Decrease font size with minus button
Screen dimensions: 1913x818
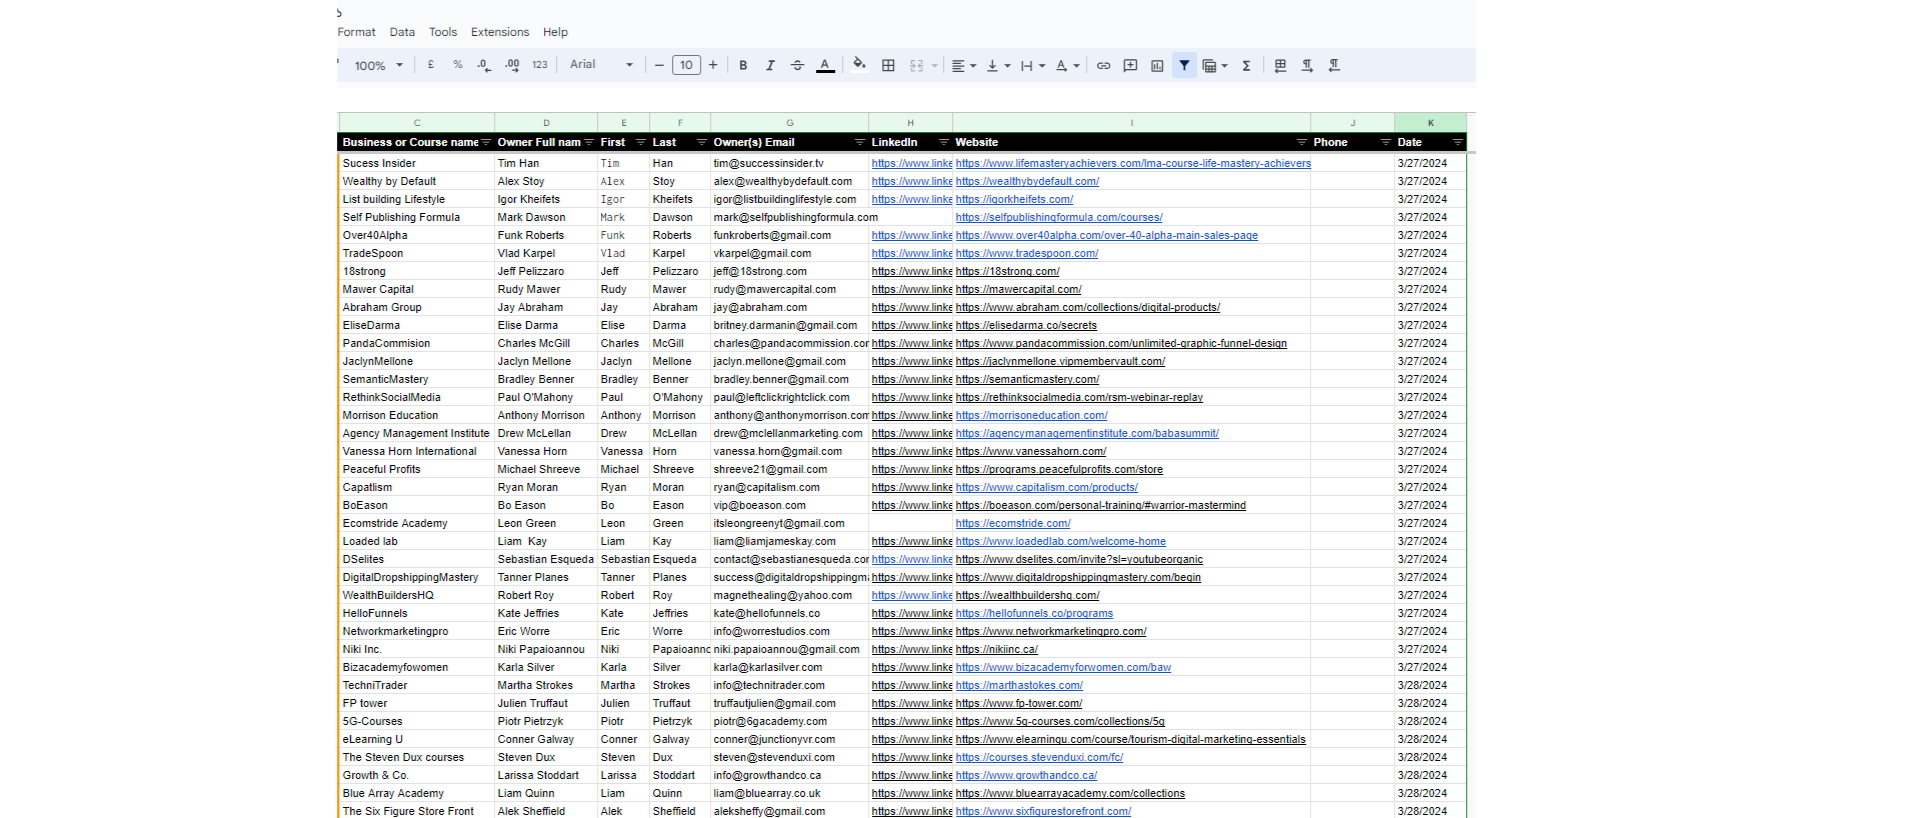pos(659,65)
